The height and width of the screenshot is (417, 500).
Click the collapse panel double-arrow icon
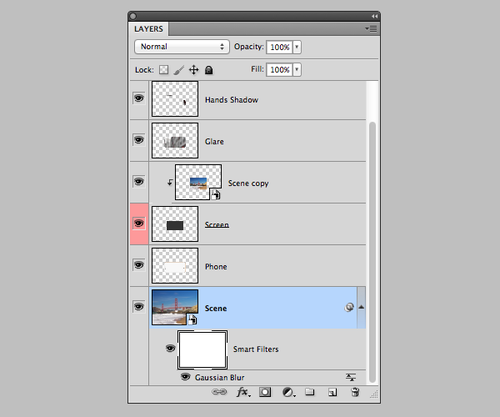point(375,16)
